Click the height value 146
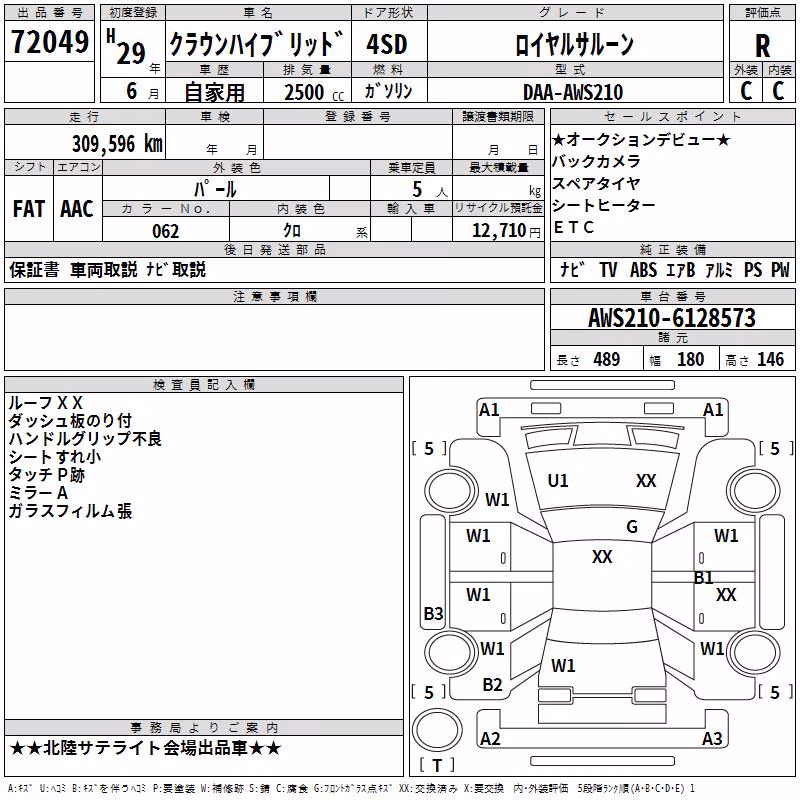The image size is (800, 800). pyautogui.click(x=770, y=360)
